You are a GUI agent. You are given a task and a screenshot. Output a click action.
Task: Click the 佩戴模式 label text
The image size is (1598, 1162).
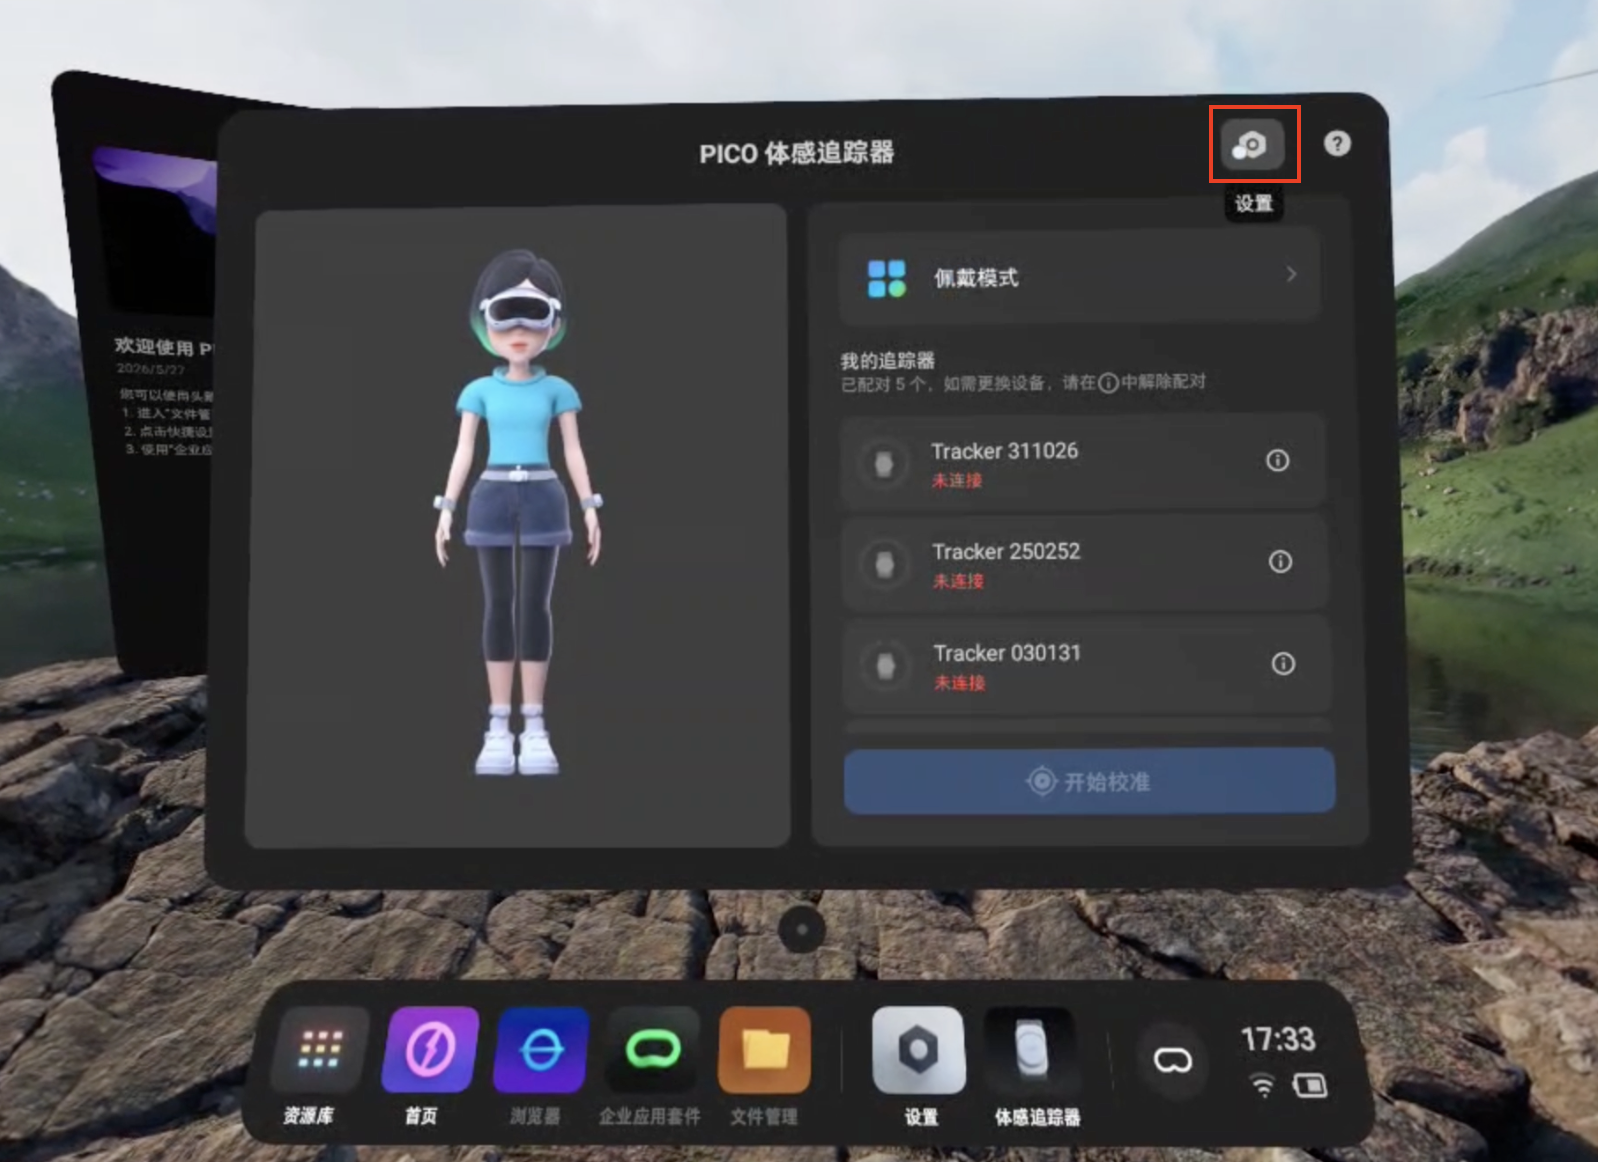(x=976, y=278)
